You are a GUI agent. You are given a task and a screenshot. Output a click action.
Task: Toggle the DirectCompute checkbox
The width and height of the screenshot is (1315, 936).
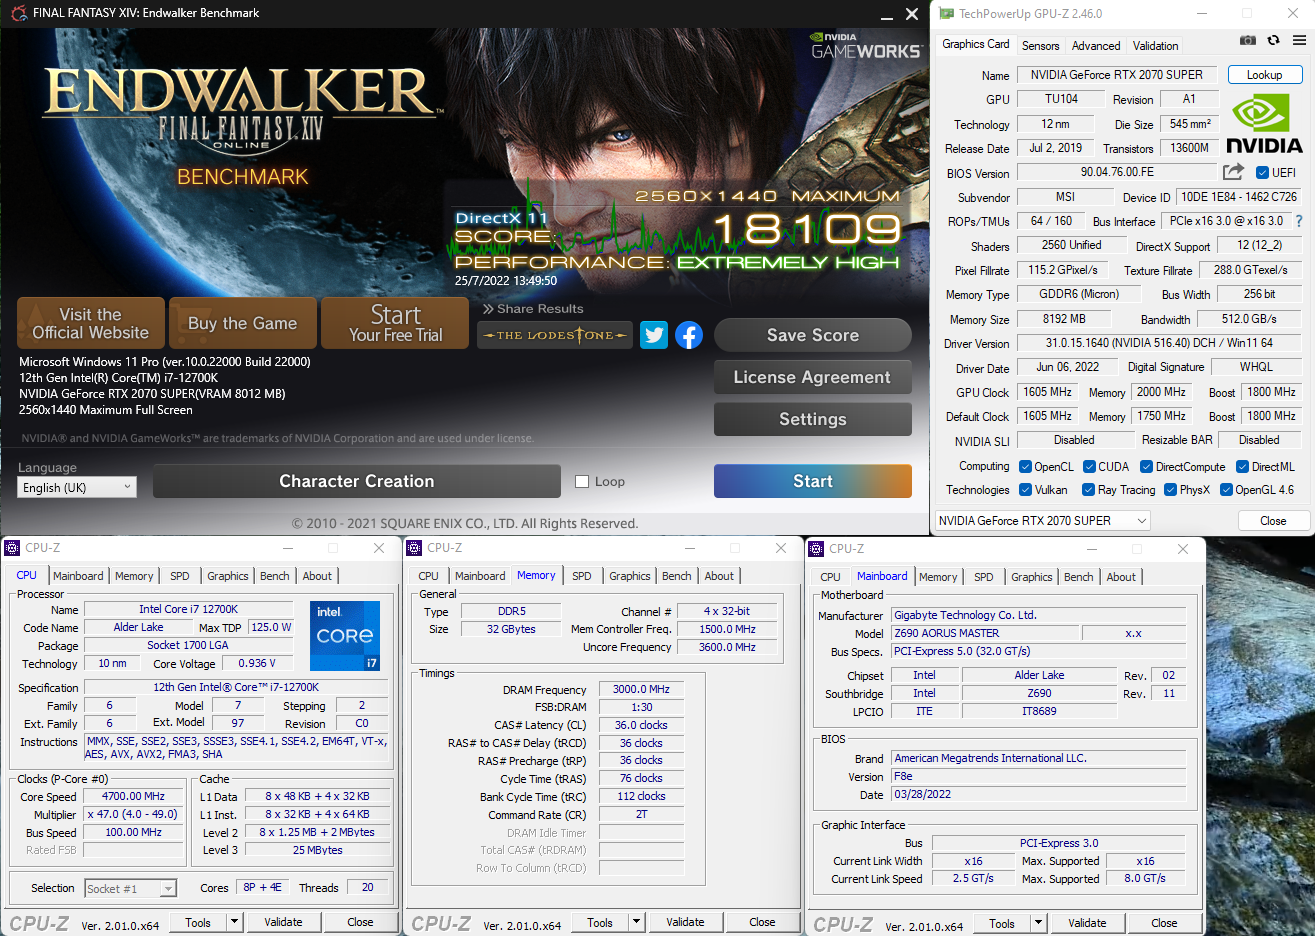1146,467
